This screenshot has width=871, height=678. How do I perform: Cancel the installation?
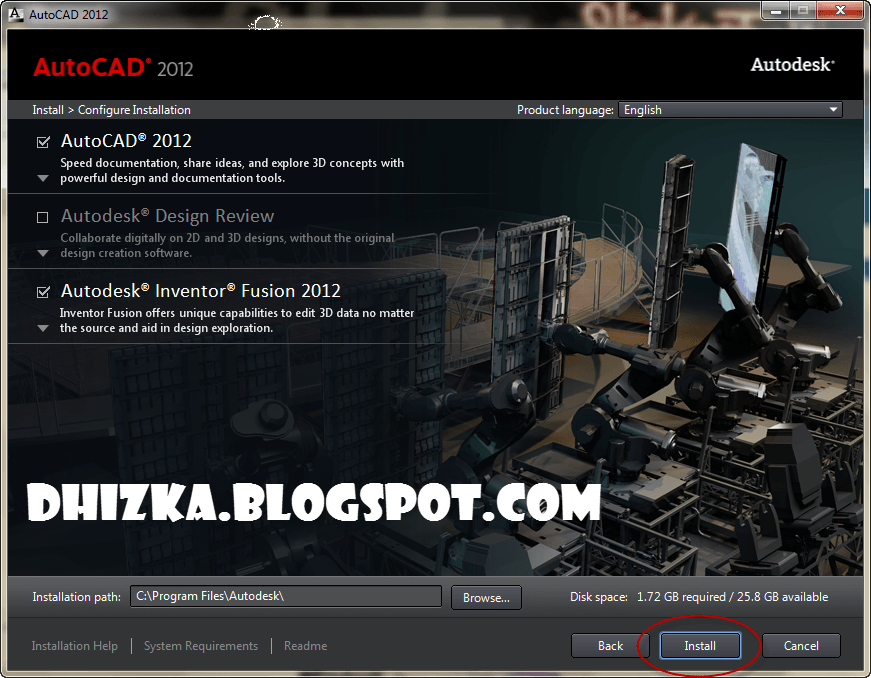coord(801,645)
